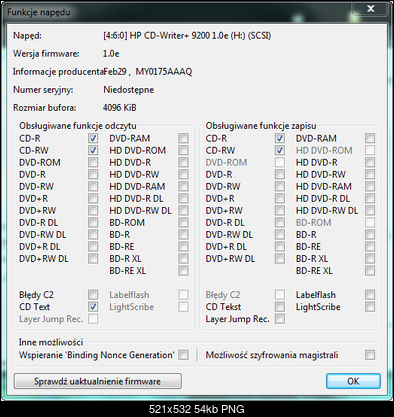This screenshot has width=394, height=417.
Task: Toggle CD-RW checkbox under read functions
Action: tap(93, 150)
